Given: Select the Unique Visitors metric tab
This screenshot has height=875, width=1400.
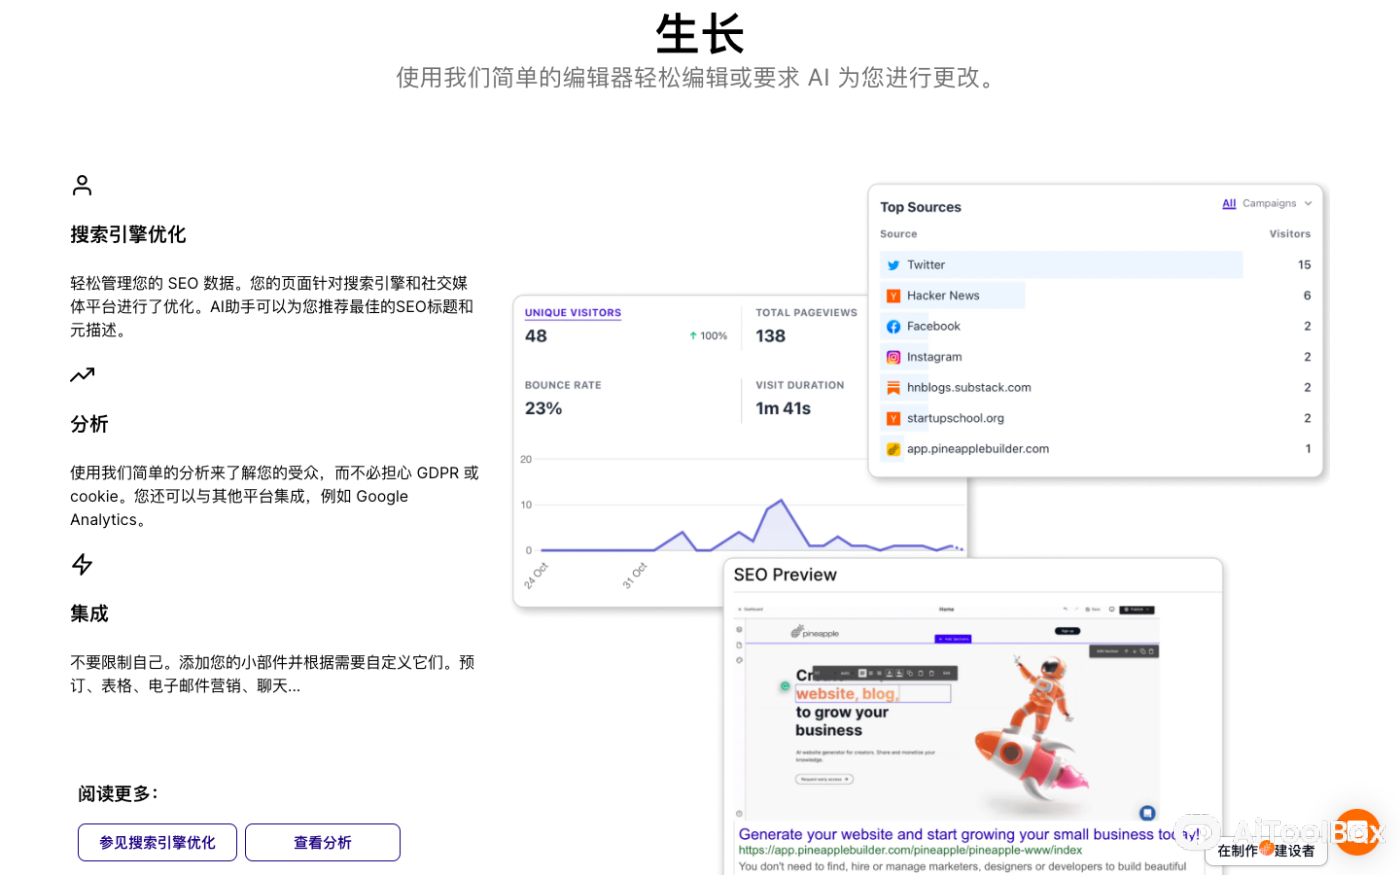Looking at the screenshot, I should click(x=573, y=313).
